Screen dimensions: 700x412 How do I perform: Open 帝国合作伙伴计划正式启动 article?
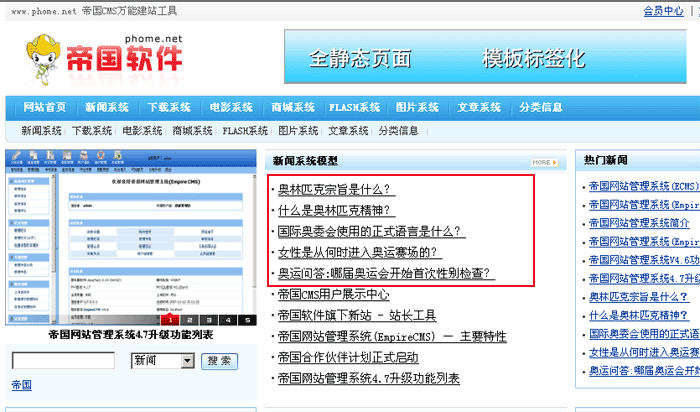coord(348,358)
